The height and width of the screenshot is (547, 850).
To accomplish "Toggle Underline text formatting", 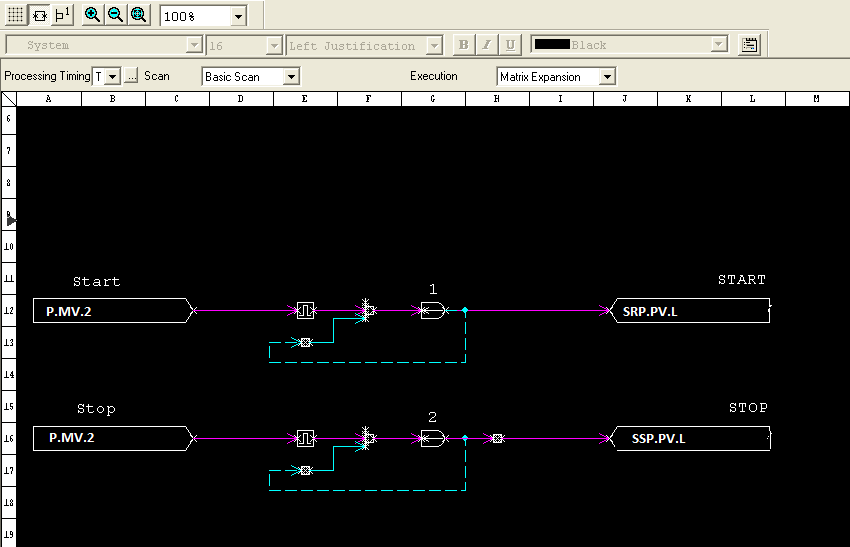I will tap(510, 45).
